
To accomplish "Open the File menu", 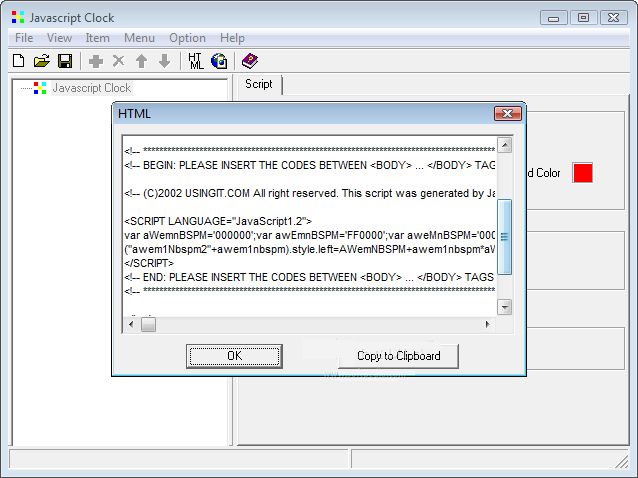I will 24,38.
